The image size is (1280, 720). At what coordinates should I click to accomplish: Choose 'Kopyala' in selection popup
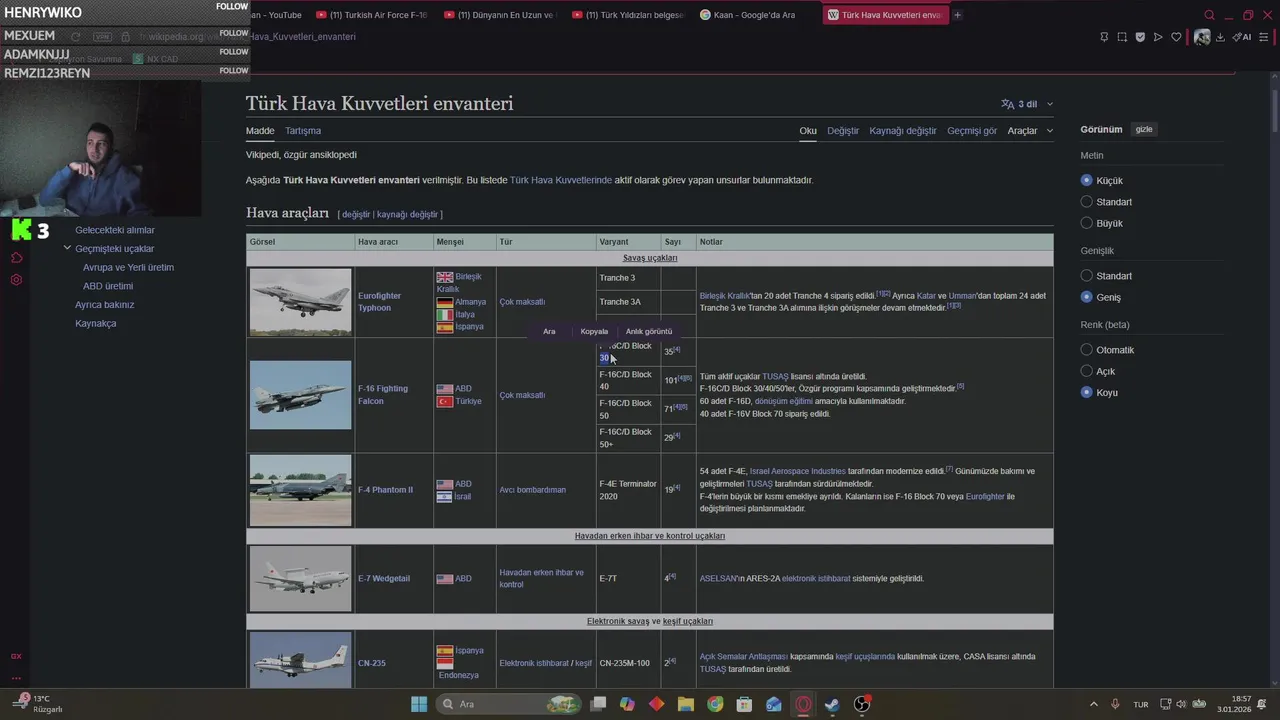point(594,331)
